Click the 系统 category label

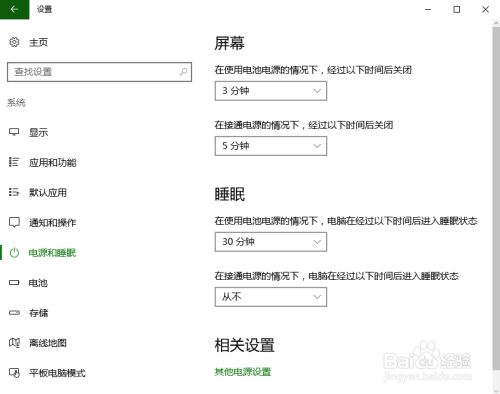click(x=16, y=102)
